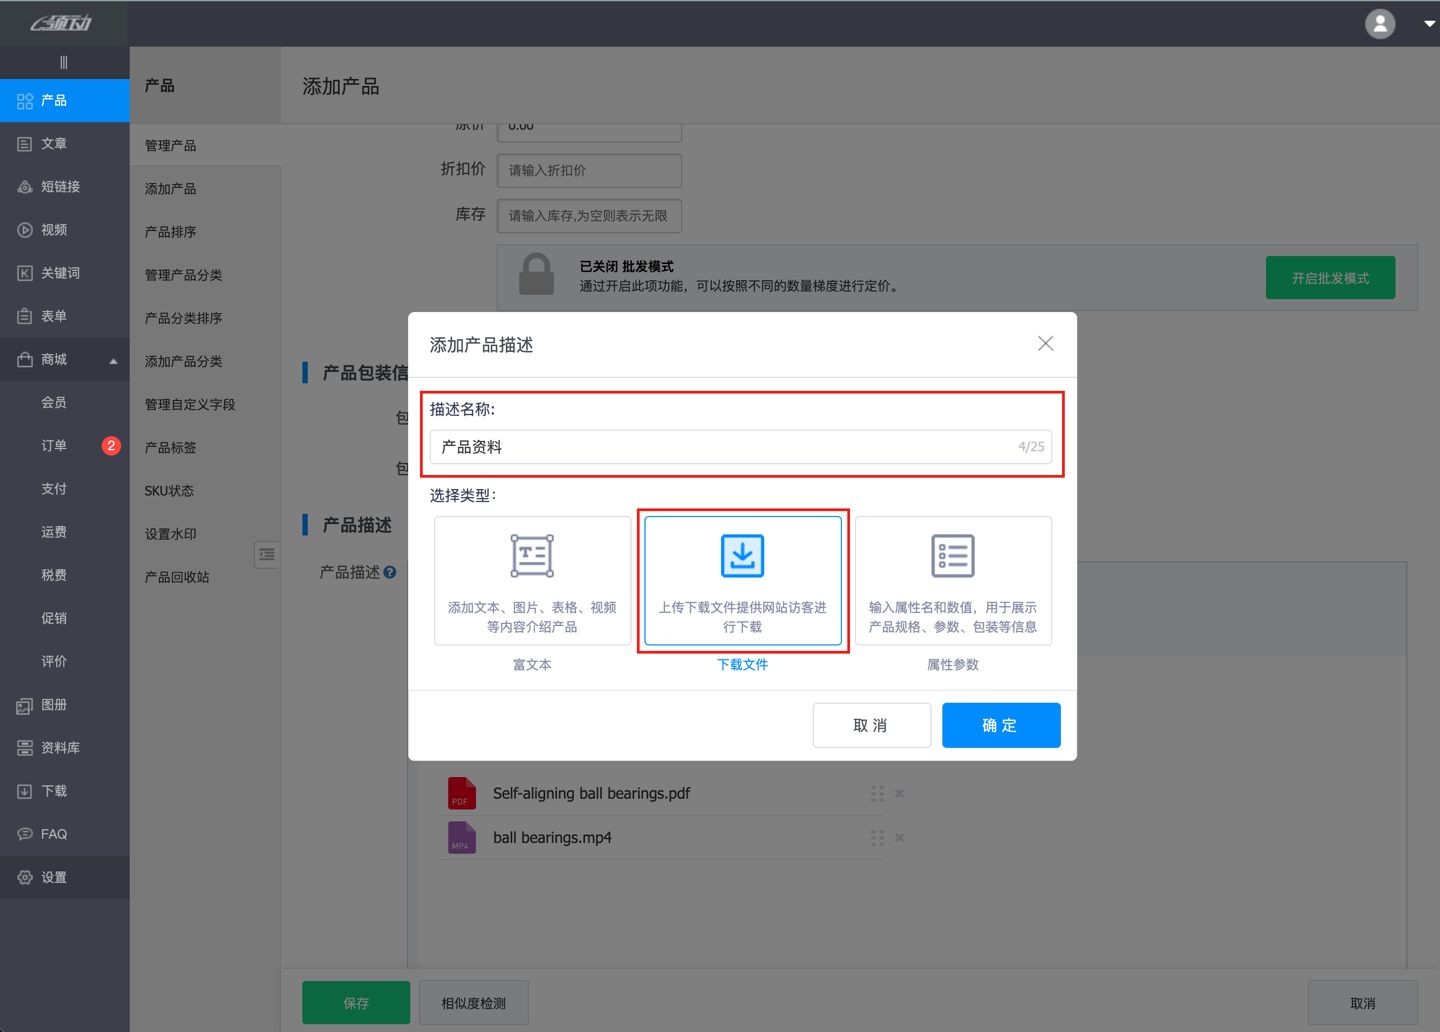This screenshot has width=1440, height=1032.
Task: Open the top-right account dropdown arrow
Action: [1427, 23]
